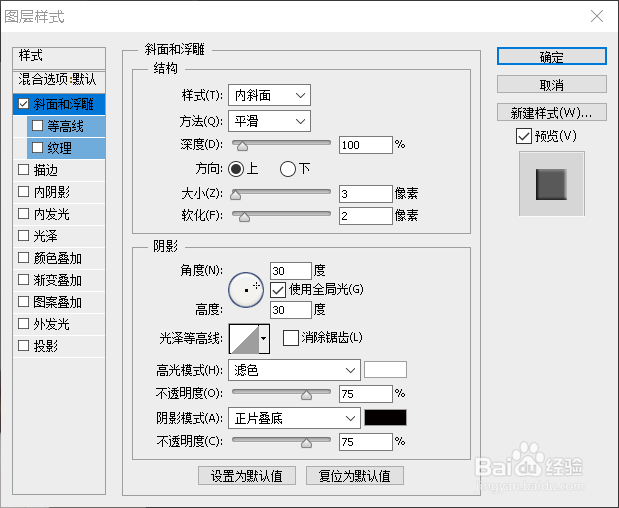The width and height of the screenshot is (619, 508).
Task: Close the 图层样式 dialog
Action: (x=596, y=16)
